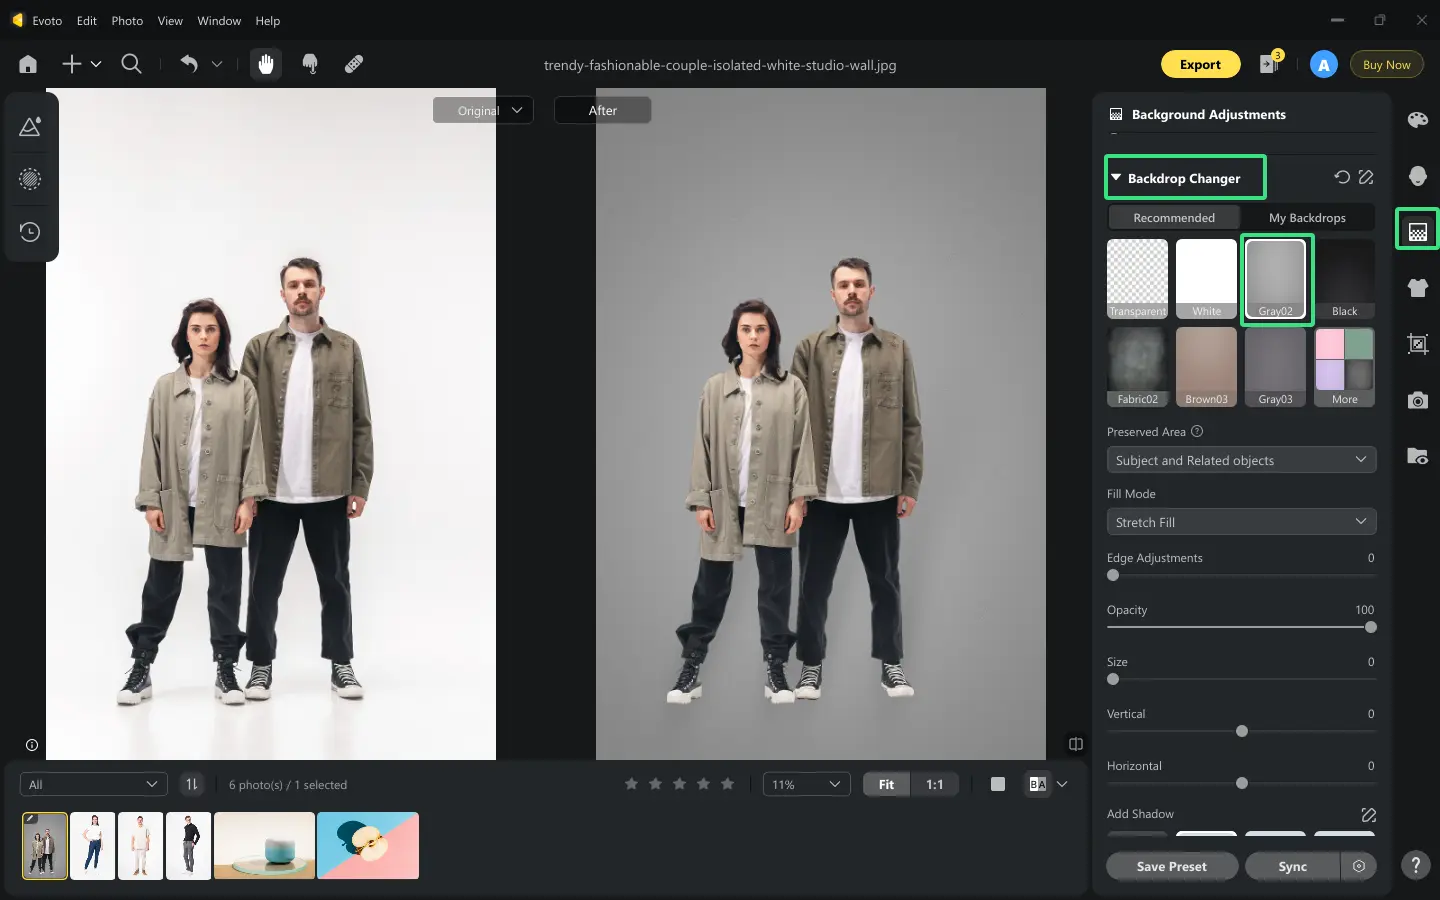Switch zoom to 1:1 view
Screen dimensions: 1440x900
934,784
